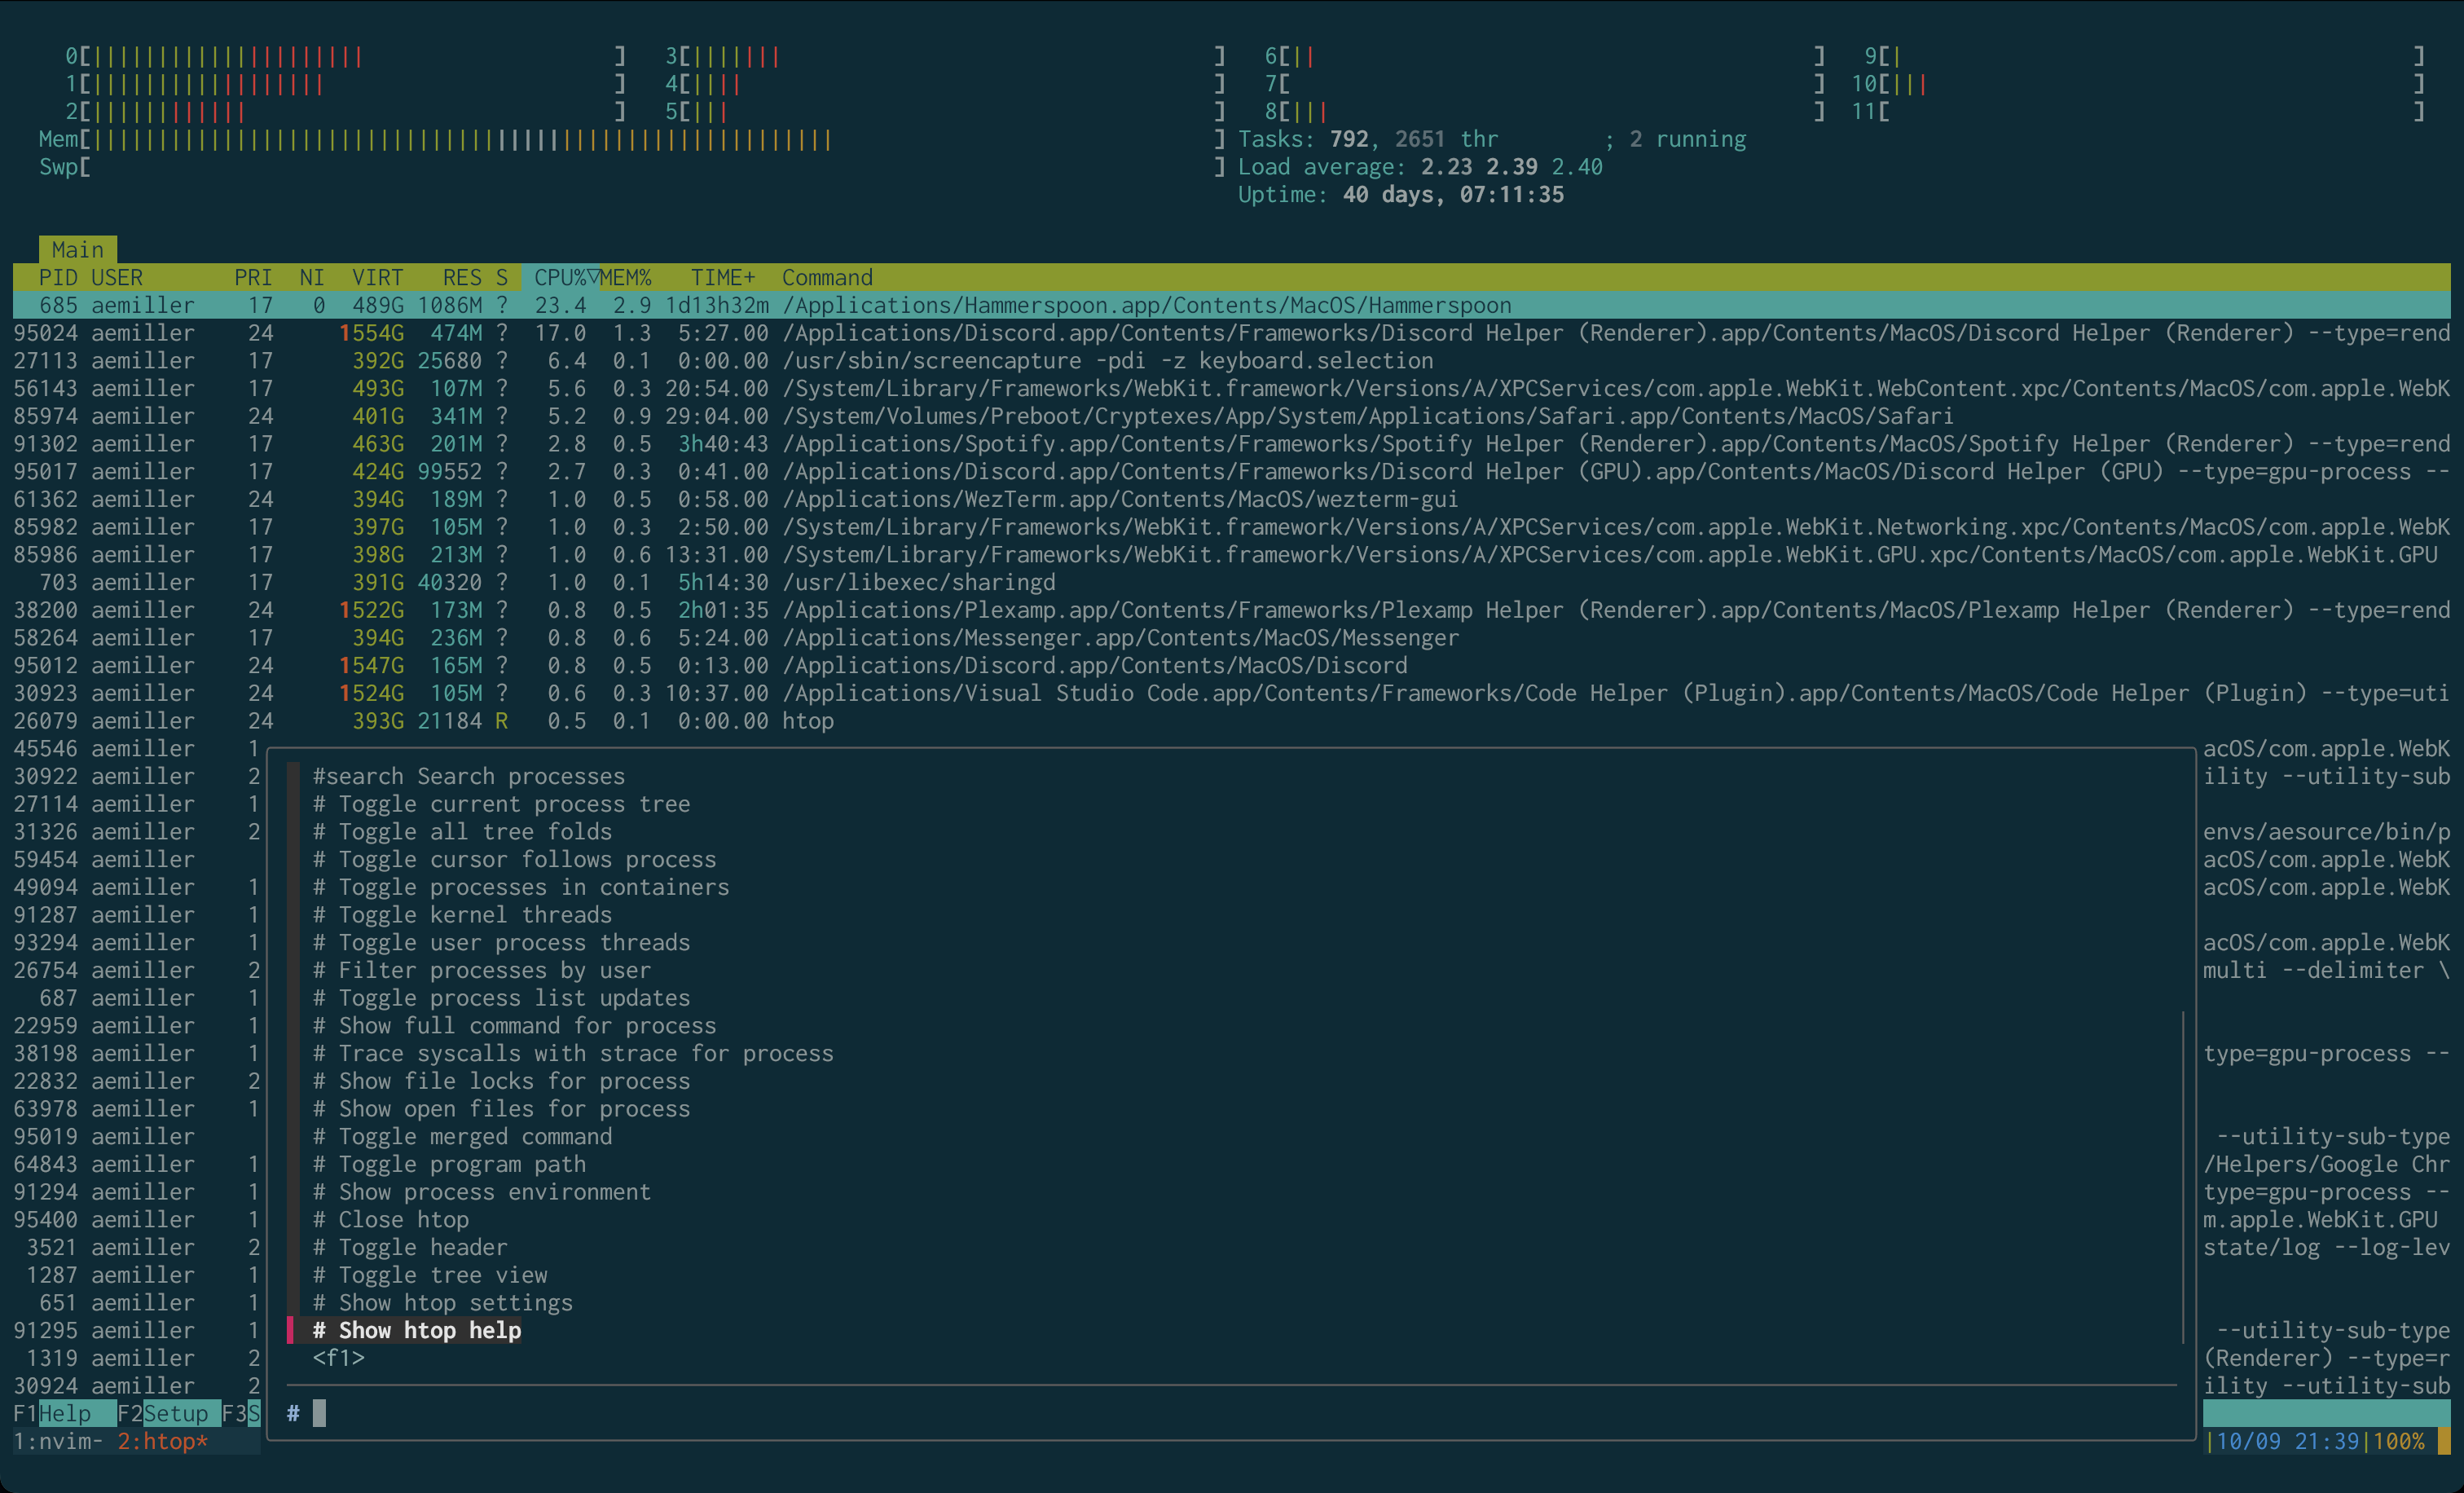Sort by MEM% column header

[x=626, y=277]
